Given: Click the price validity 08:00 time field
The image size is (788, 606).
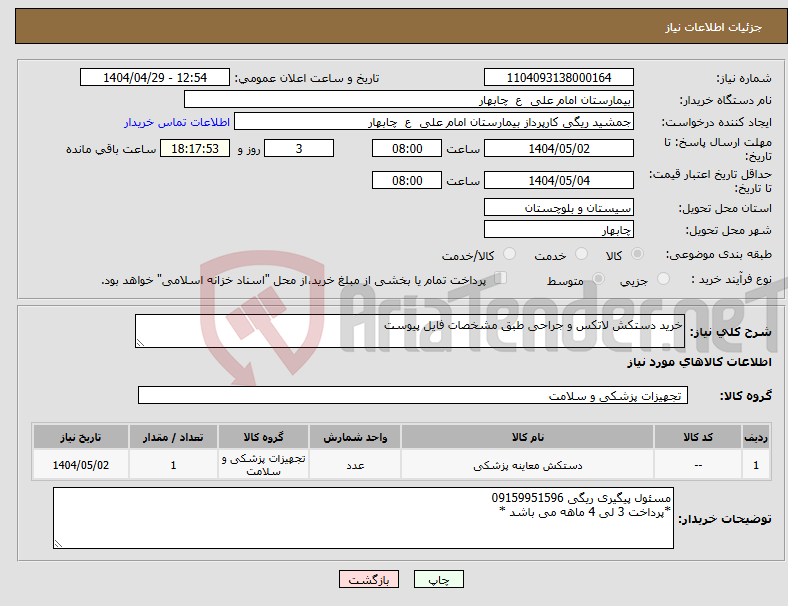Looking at the screenshot, I should pyautogui.click(x=407, y=180).
